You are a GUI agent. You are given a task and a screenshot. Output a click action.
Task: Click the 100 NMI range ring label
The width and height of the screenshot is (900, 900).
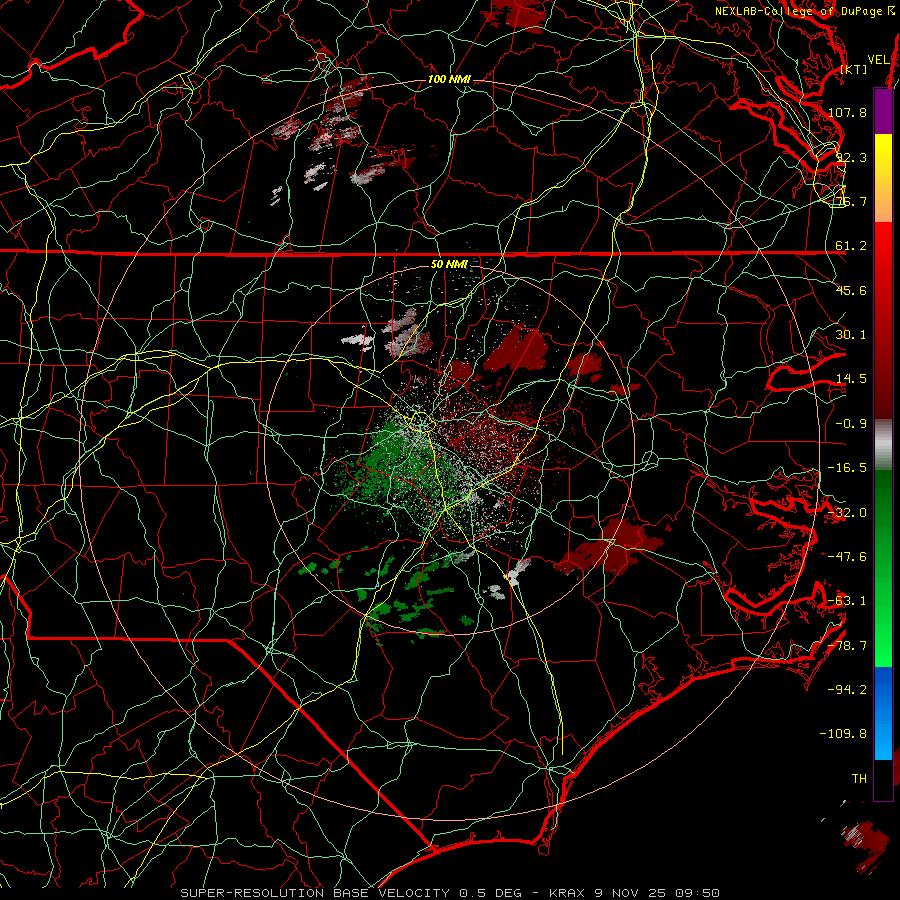[x=449, y=79]
